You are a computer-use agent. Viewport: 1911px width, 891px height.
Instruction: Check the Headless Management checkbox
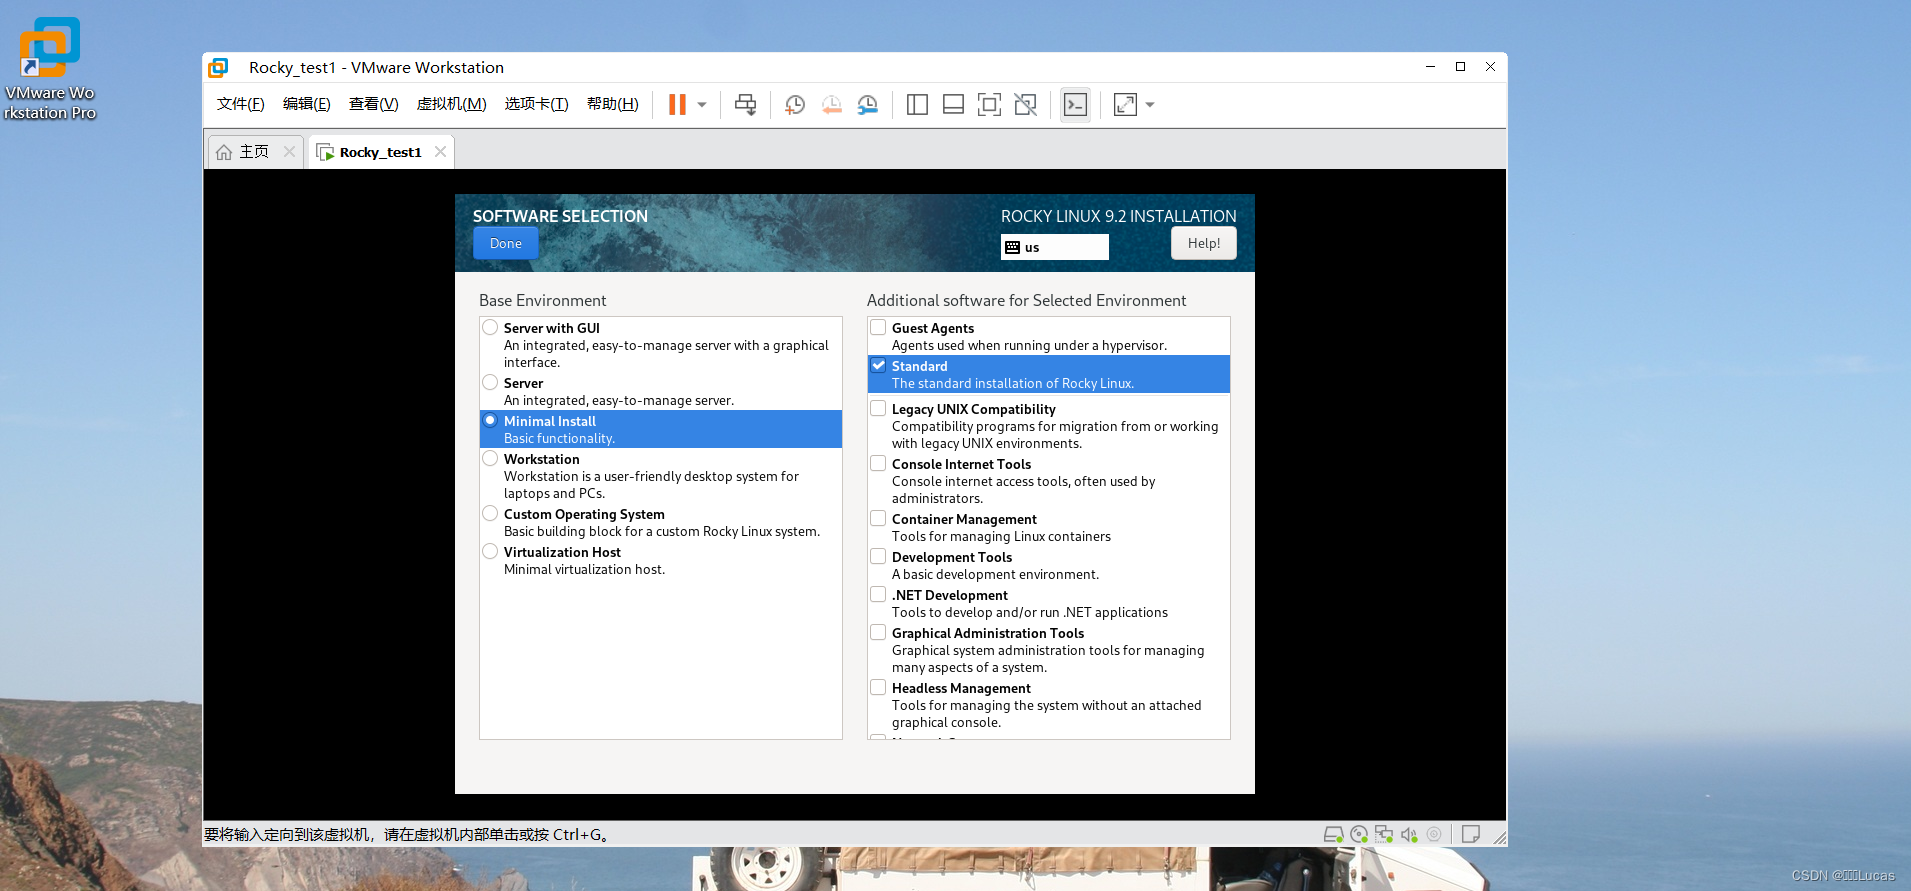(x=878, y=687)
